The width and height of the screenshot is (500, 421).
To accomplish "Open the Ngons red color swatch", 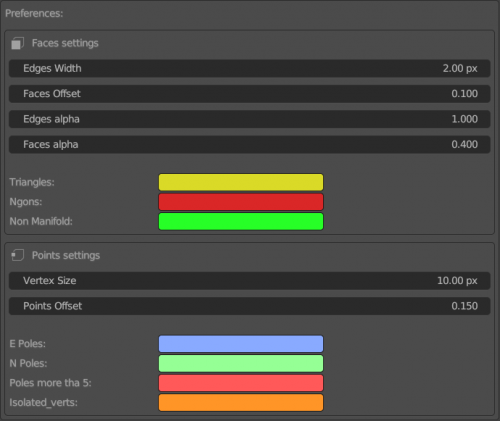I will pos(241,202).
